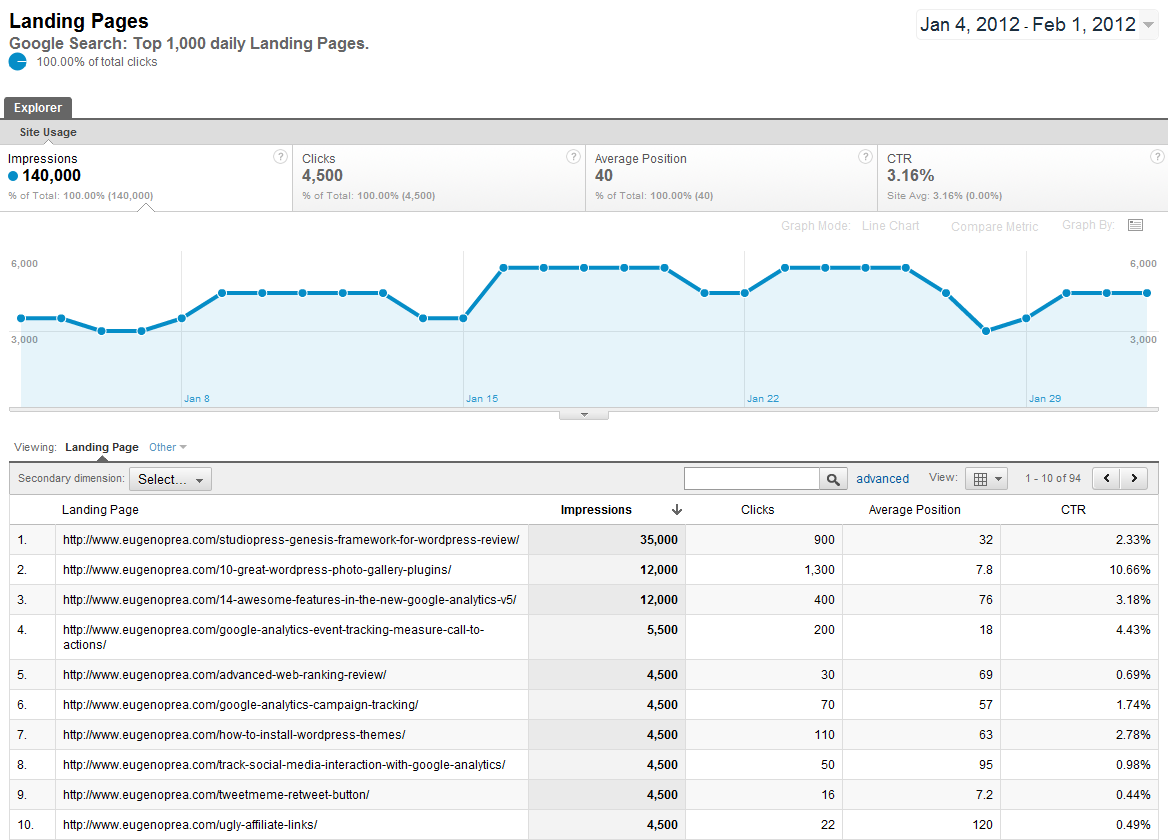Click the table search input field
This screenshot has height=840, width=1168.
[752, 479]
